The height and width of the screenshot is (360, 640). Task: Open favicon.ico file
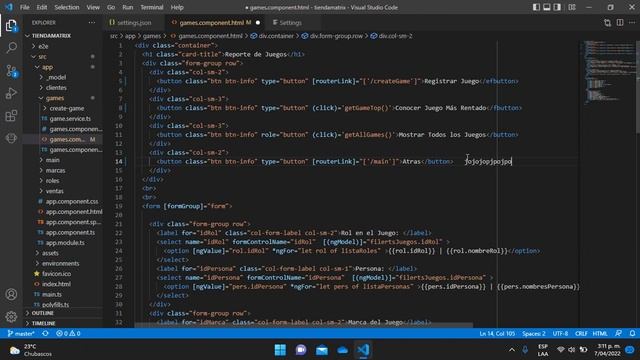point(56,273)
